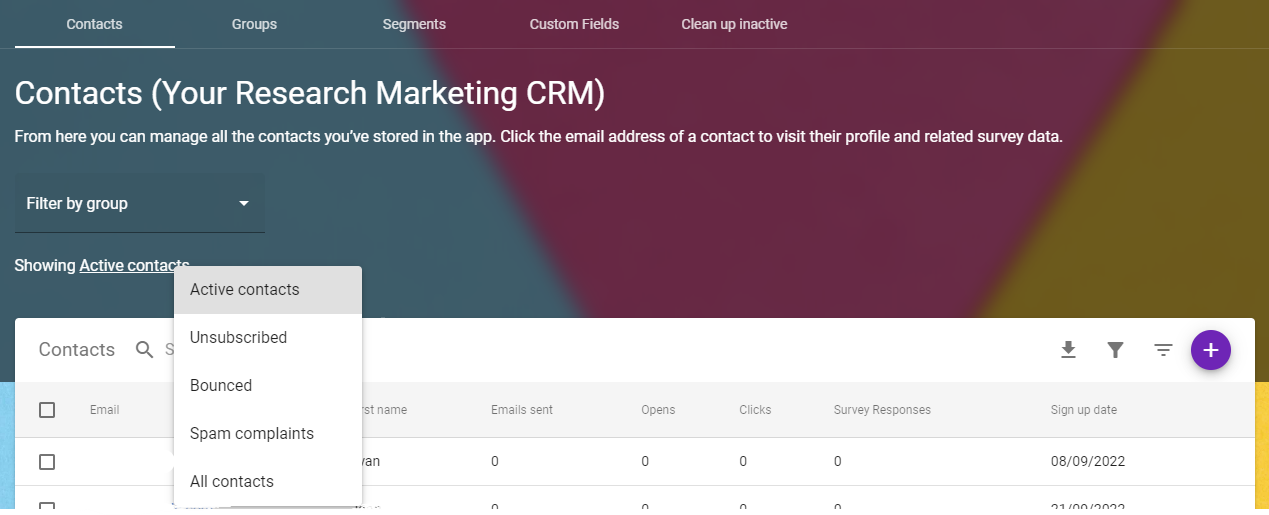Screen dimensions: 1269x515
Task: Click the sort lines icon
Action: [x=1163, y=350]
